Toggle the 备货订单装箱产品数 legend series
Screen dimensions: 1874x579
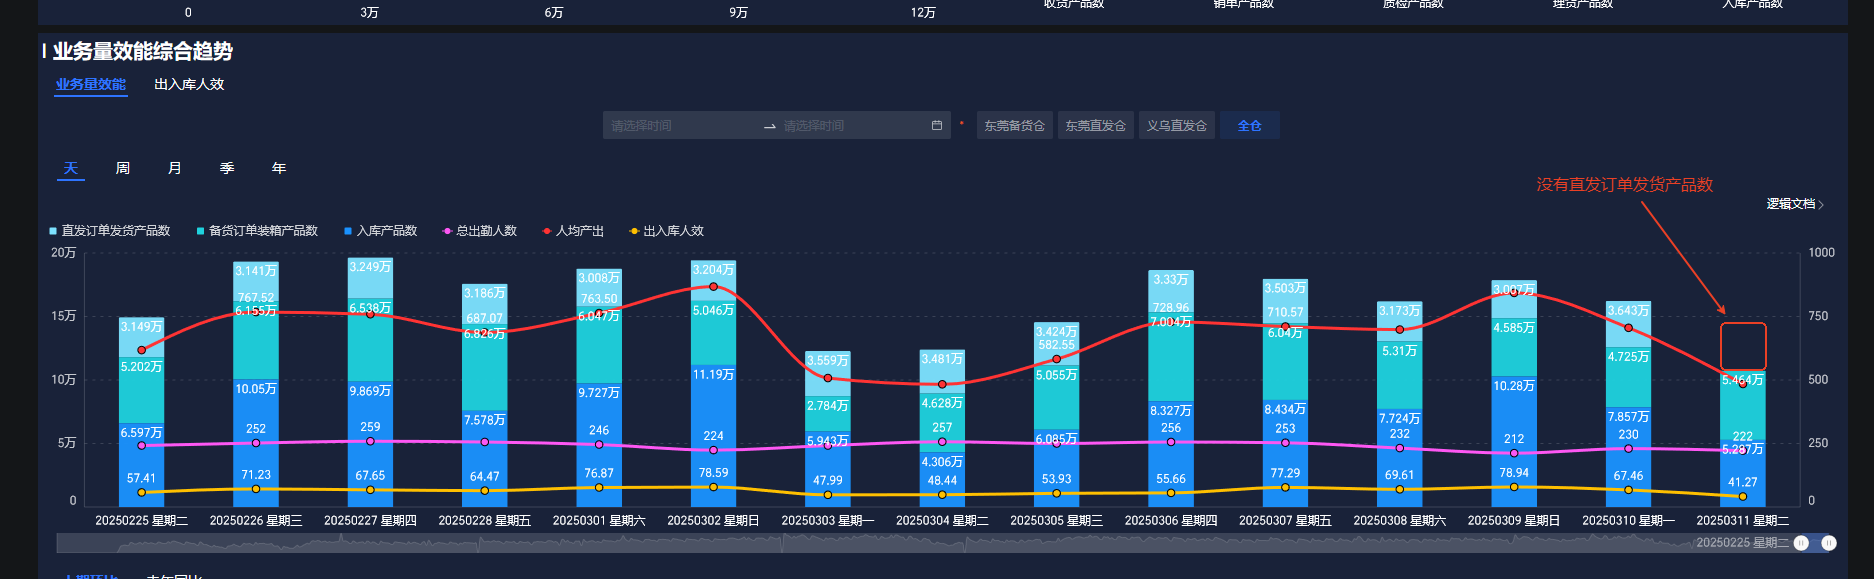tap(257, 231)
